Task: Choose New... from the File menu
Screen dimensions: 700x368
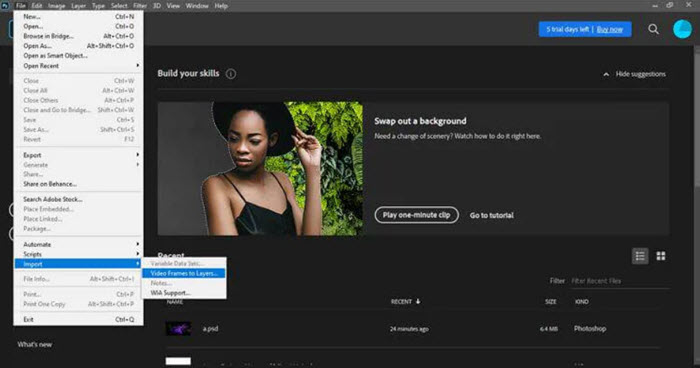Action: (x=78, y=17)
